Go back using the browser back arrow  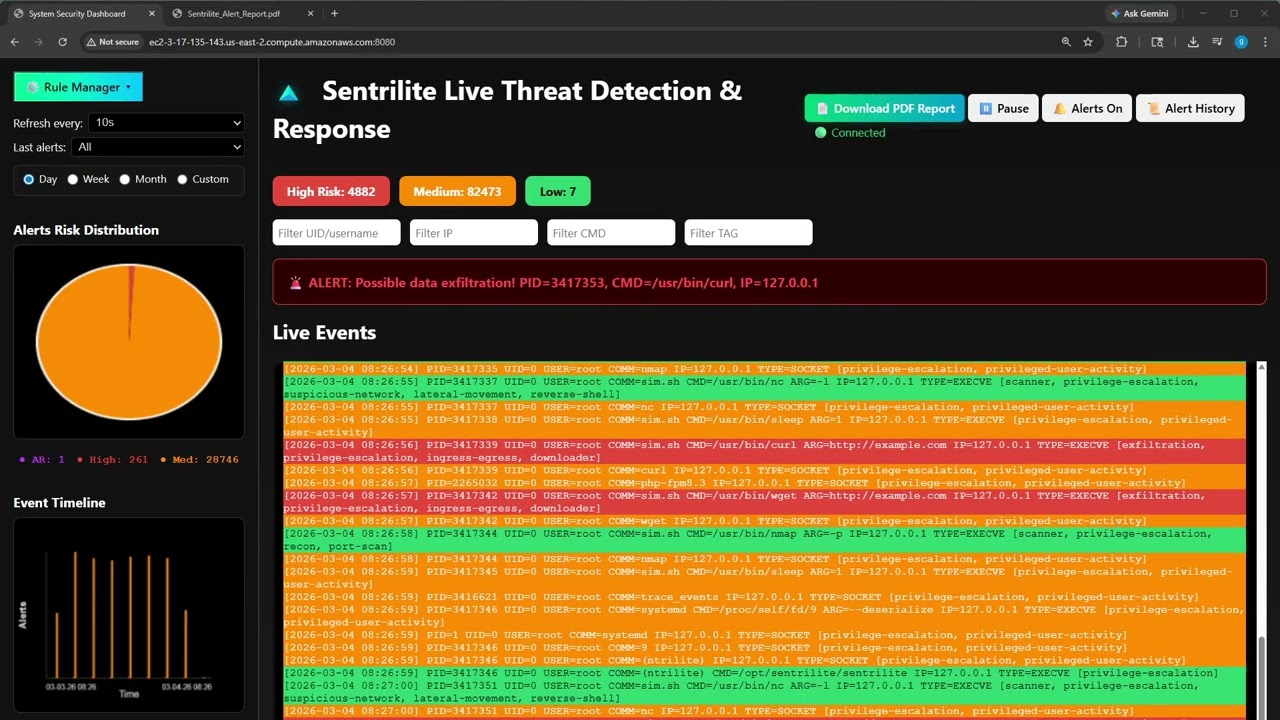click(15, 42)
